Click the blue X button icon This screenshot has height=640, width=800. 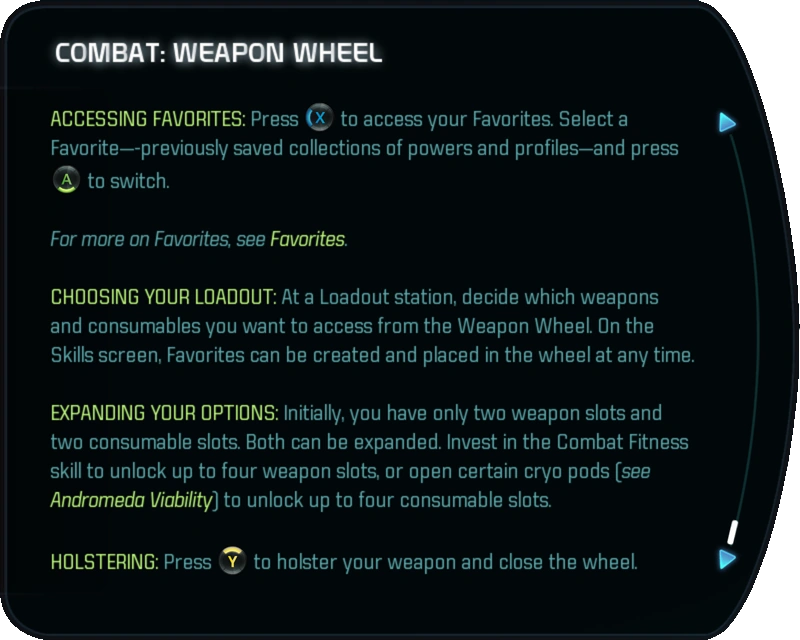319,119
